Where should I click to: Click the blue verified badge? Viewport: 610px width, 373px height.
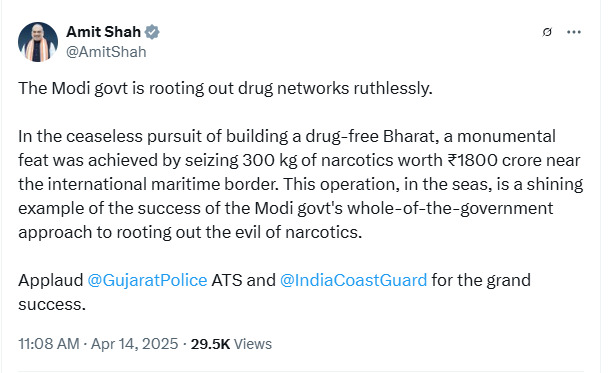(152, 32)
